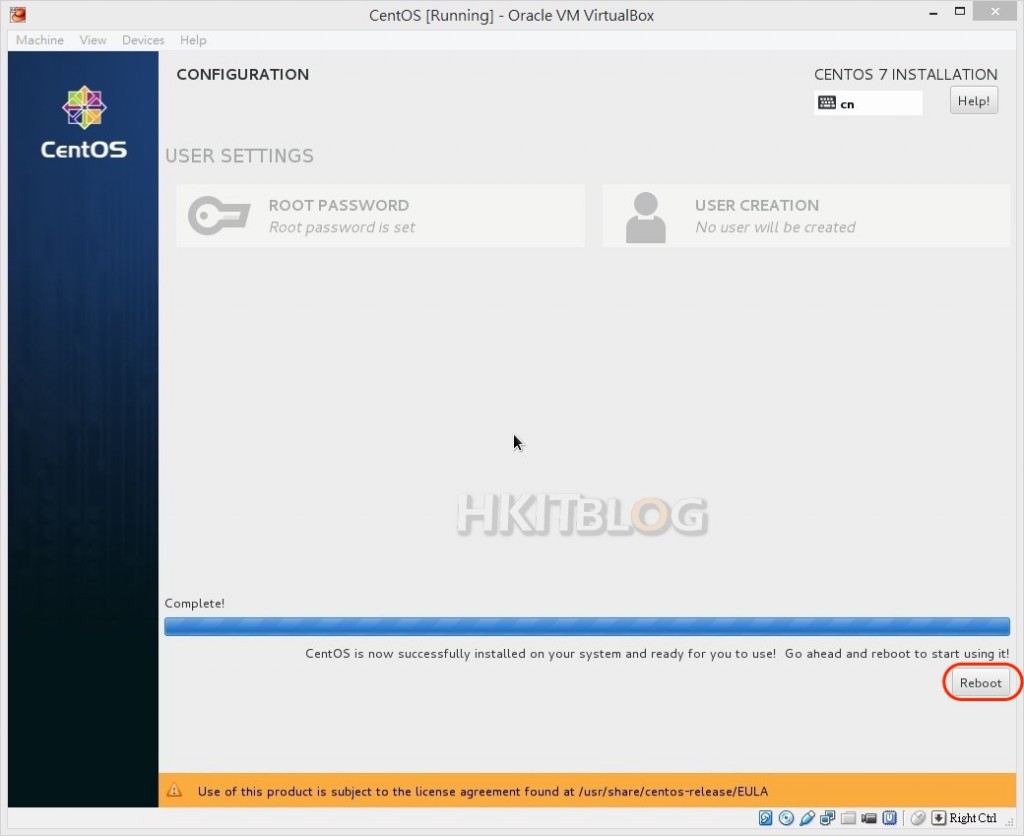
Task: Click the CentOS logo in sidebar
Action: 84,123
